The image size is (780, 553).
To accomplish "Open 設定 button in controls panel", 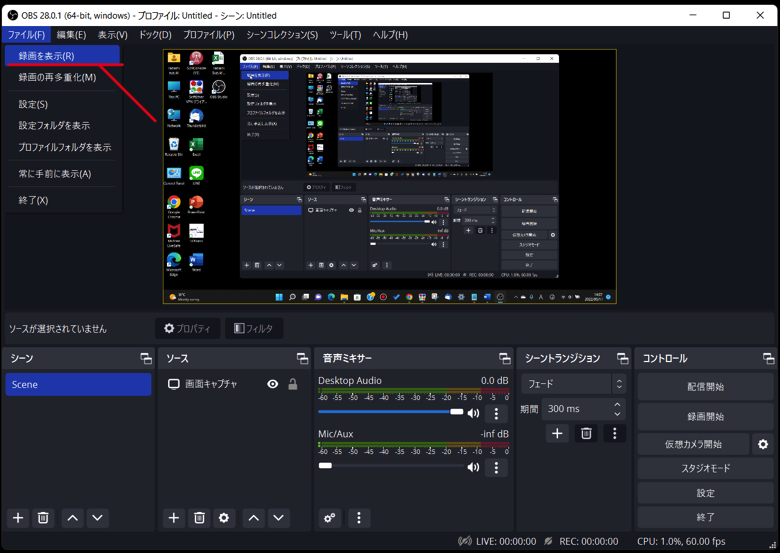I will tap(705, 493).
